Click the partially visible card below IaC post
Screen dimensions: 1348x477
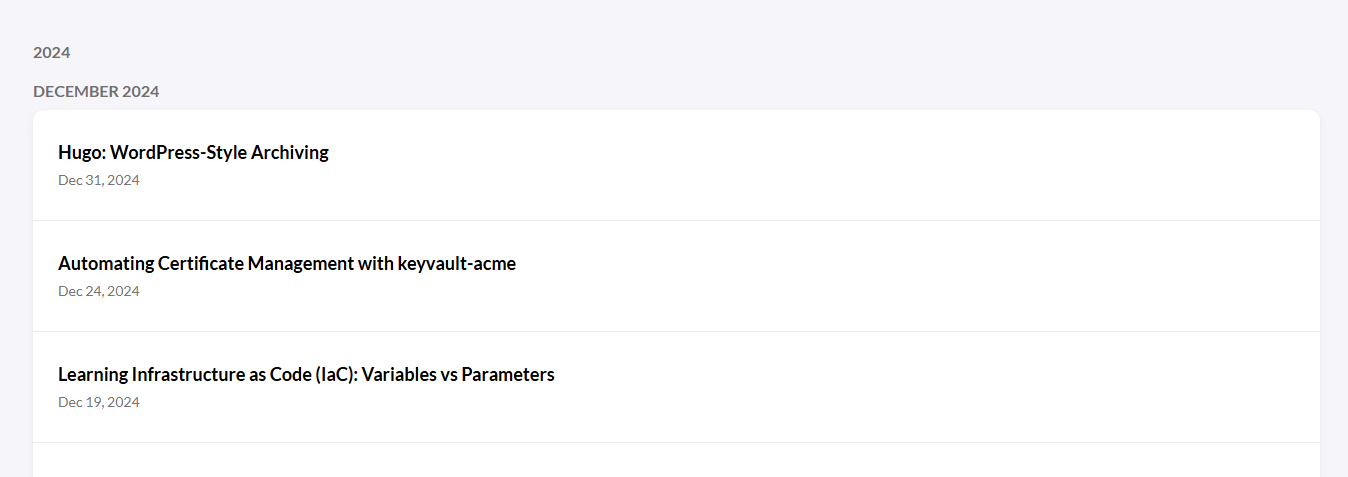pyautogui.click(x=676, y=460)
